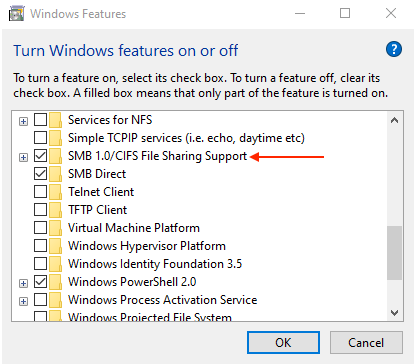The width and height of the screenshot is (414, 364).
Task: Expand the Windows PowerShell 2.0 node
Action: point(23,283)
